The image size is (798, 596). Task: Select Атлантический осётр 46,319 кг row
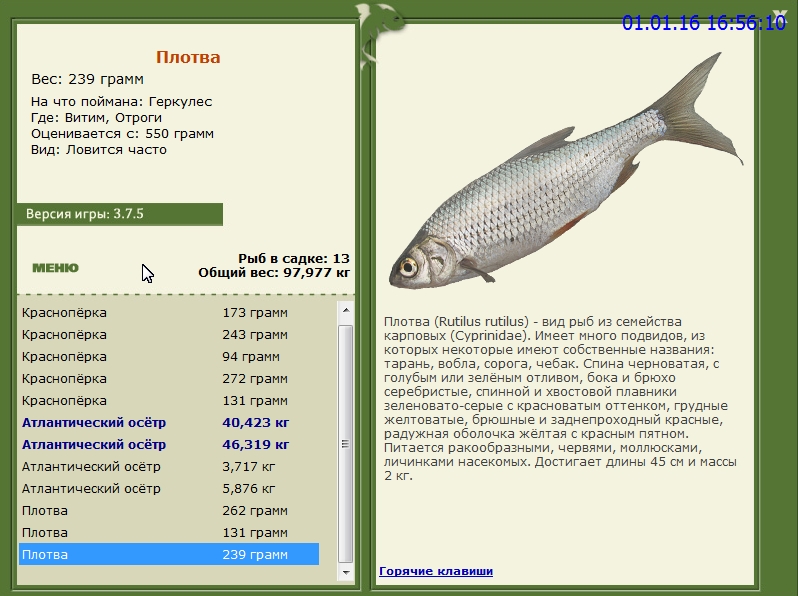[x=169, y=444]
